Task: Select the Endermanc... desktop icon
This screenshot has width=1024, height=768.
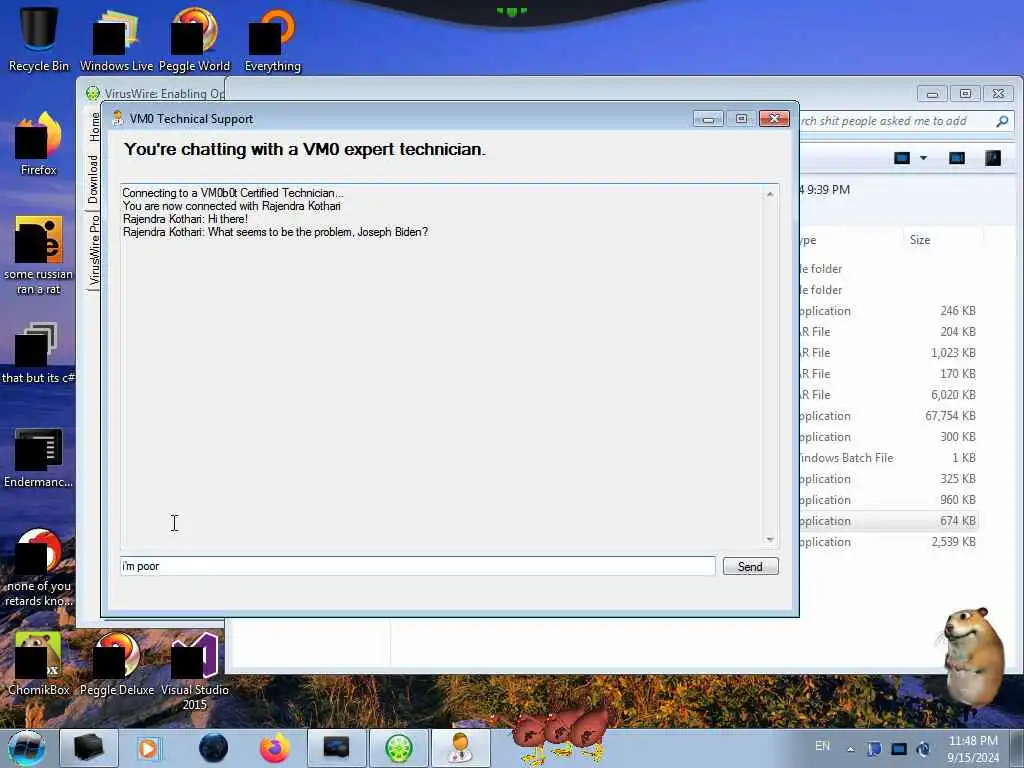Action: [x=39, y=457]
